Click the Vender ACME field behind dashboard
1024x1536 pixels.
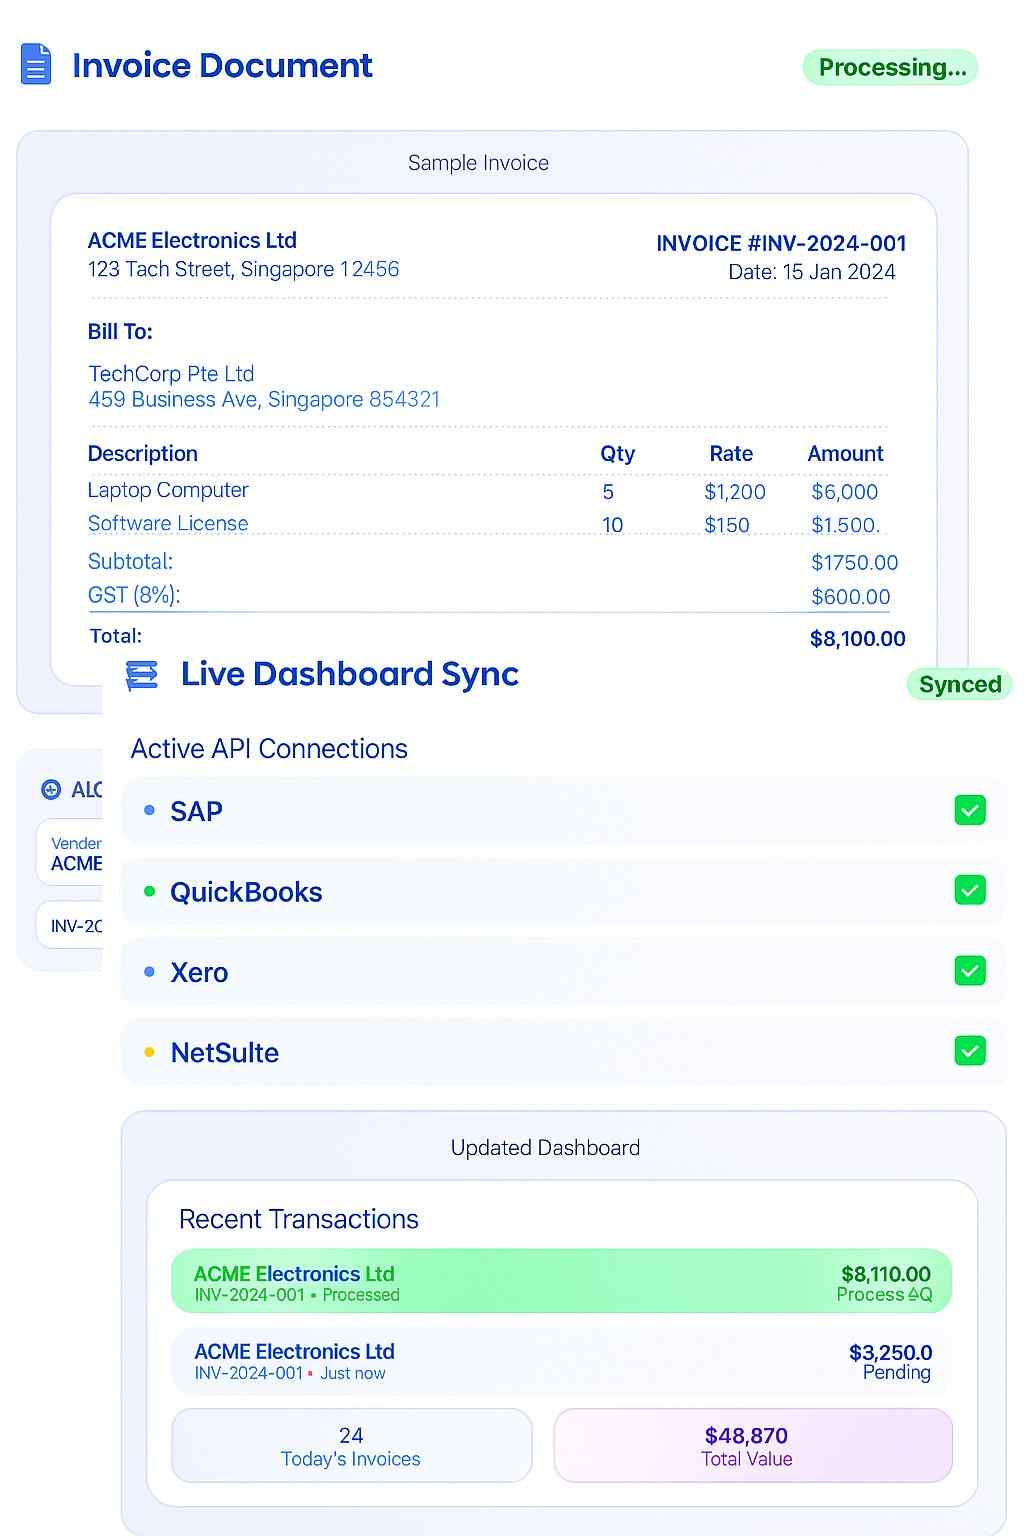click(x=70, y=853)
